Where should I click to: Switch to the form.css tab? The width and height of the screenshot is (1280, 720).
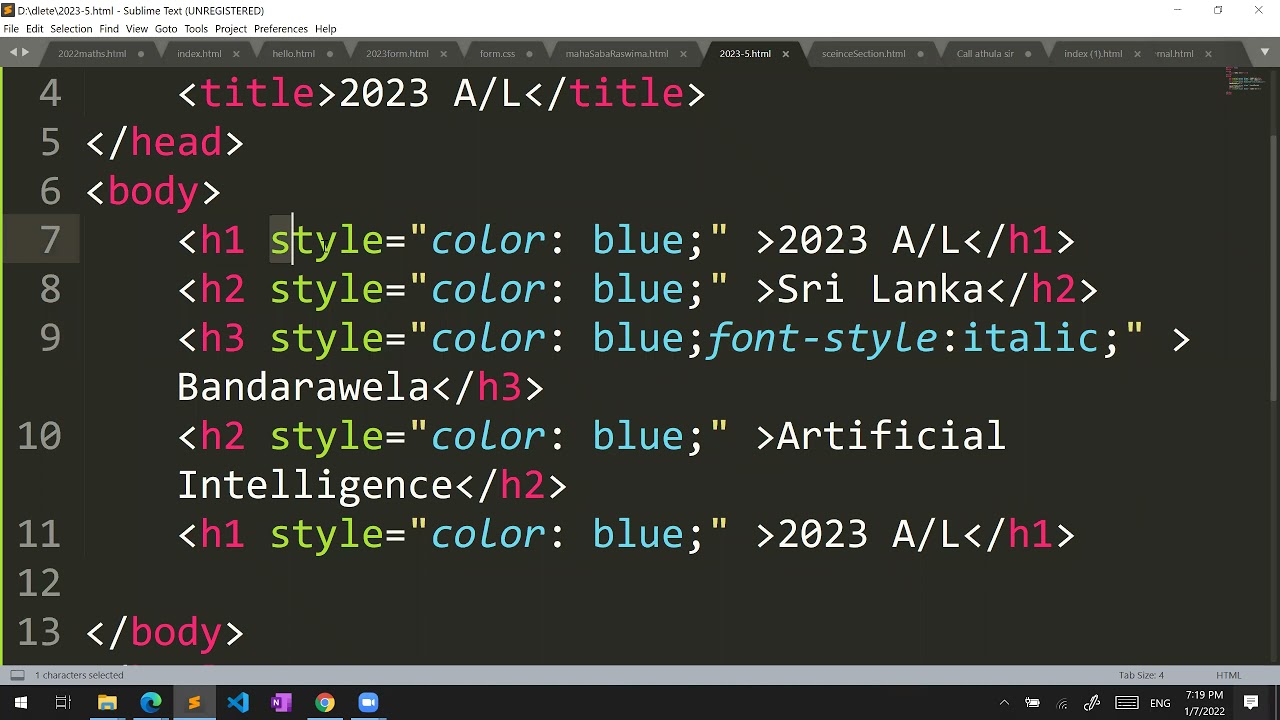click(x=497, y=54)
